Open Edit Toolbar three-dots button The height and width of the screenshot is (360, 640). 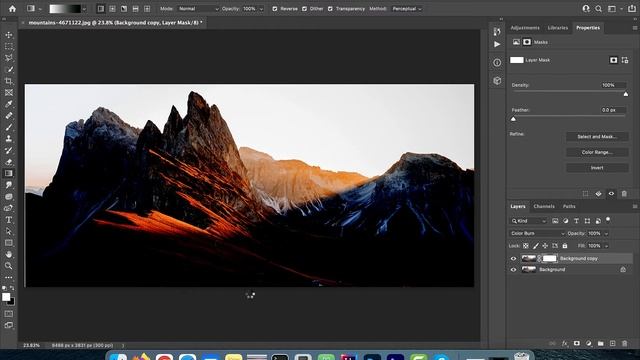click(9, 278)
